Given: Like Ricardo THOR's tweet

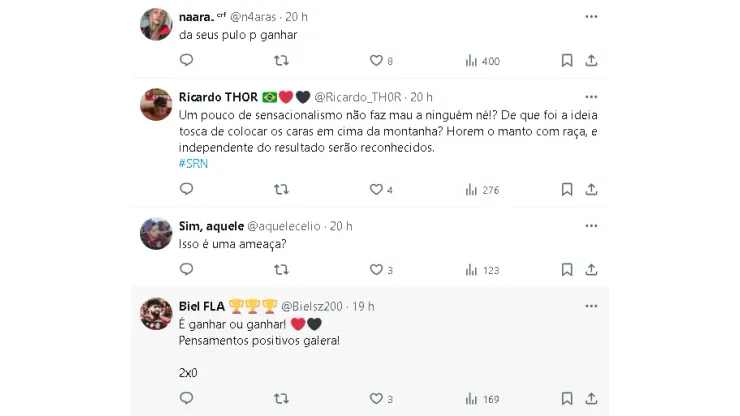Looking at the screenshot, I should (376, 190).
